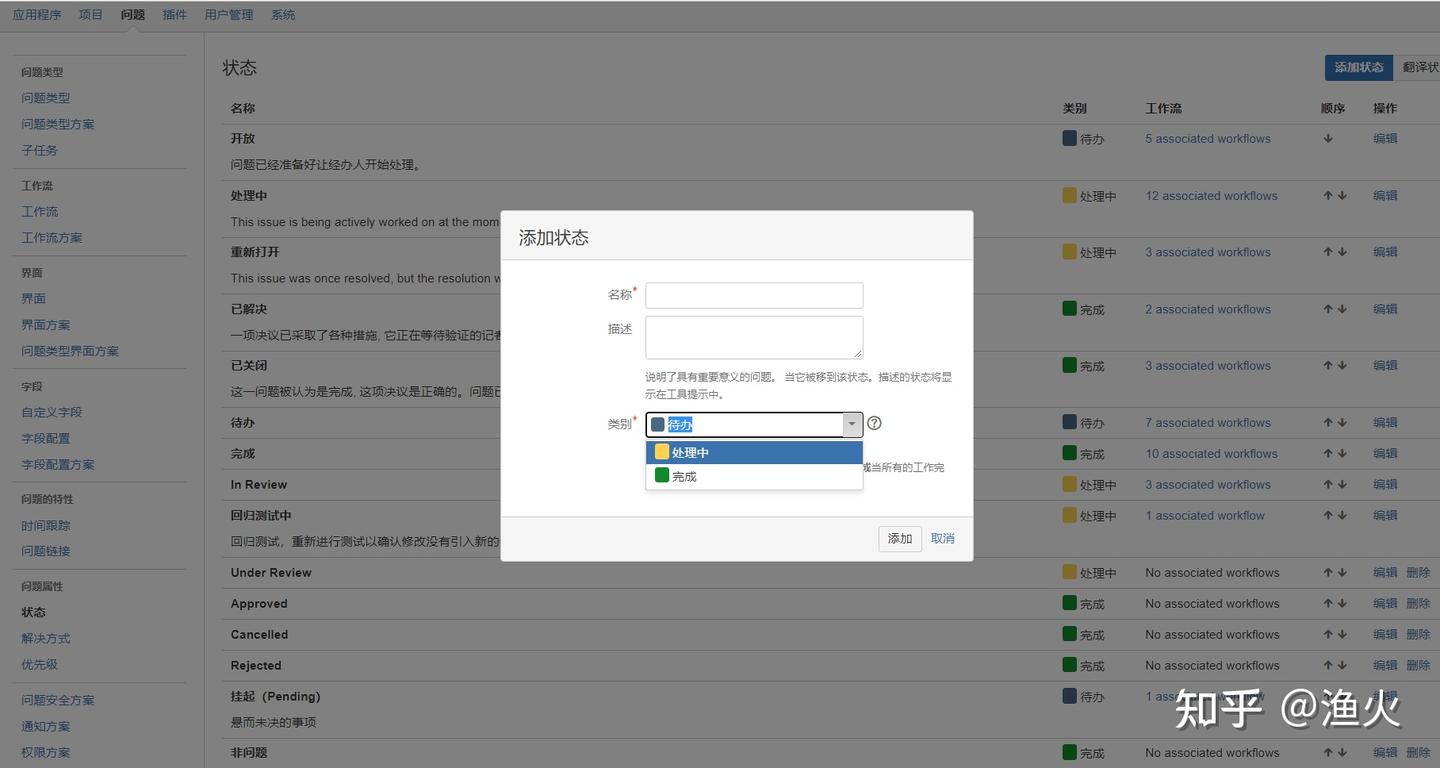Focus the 名称 text field
The height and width of the screenshot is (768, 1440).
(x=753, y=295)
